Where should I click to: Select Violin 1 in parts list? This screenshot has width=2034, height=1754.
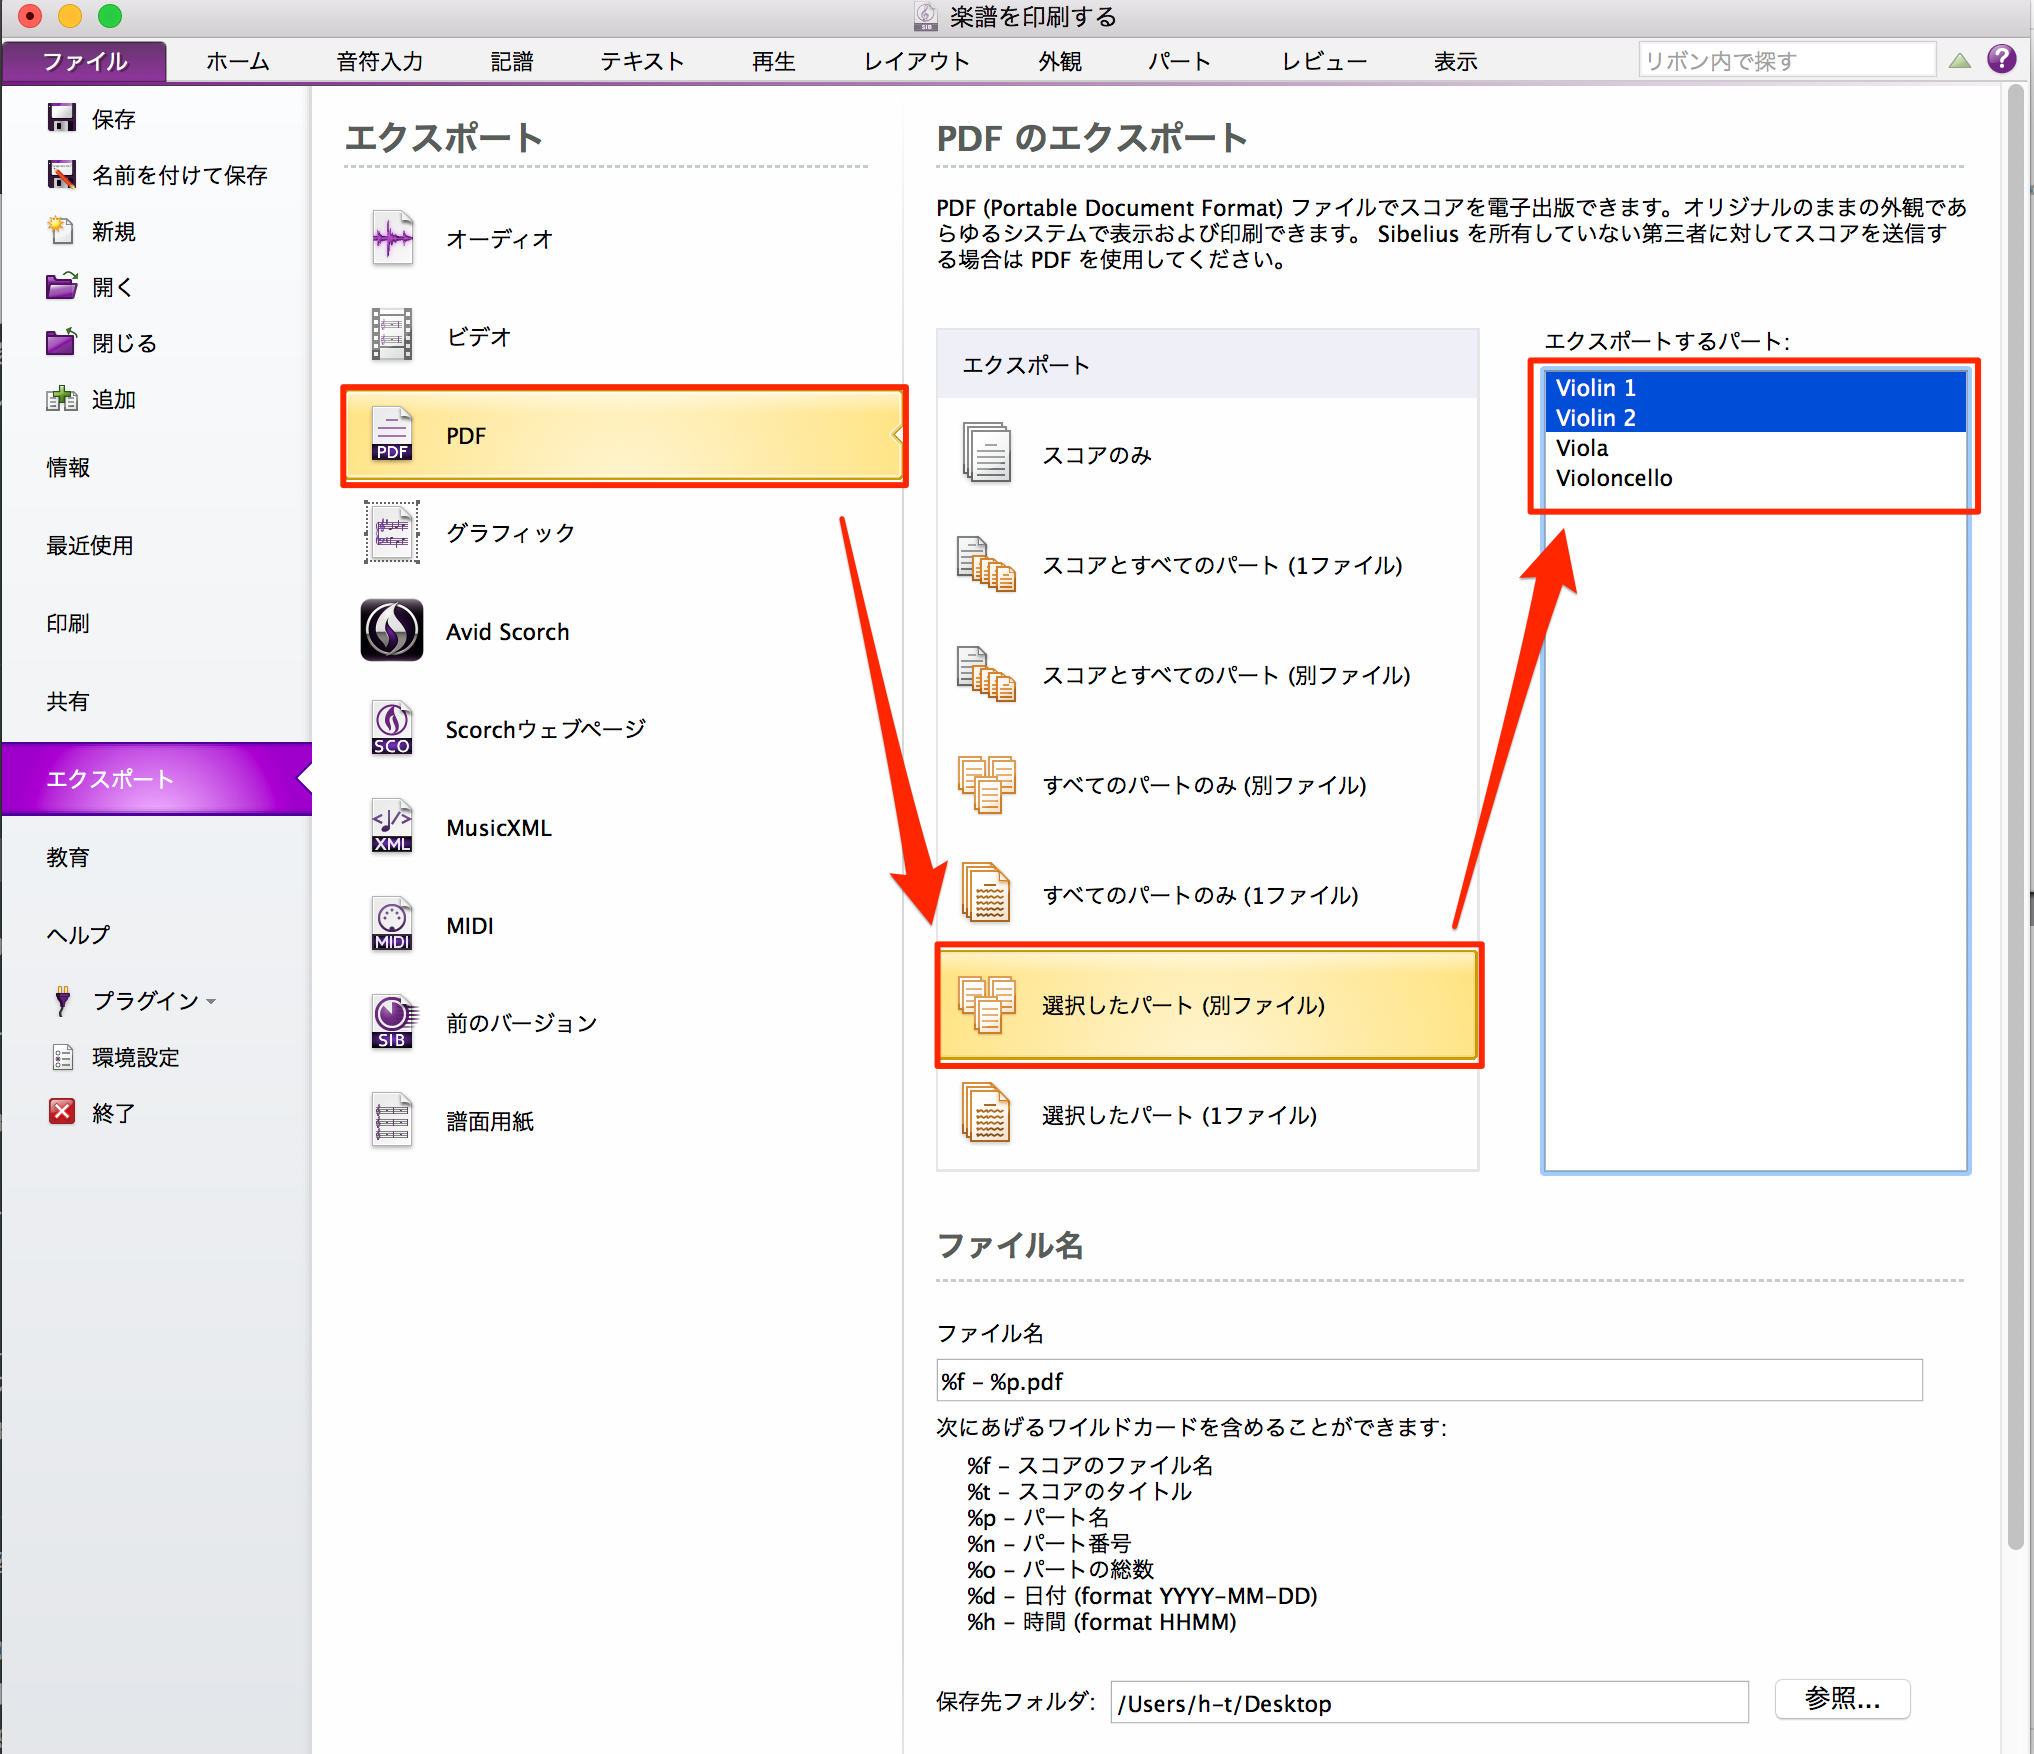[1756, 387]
